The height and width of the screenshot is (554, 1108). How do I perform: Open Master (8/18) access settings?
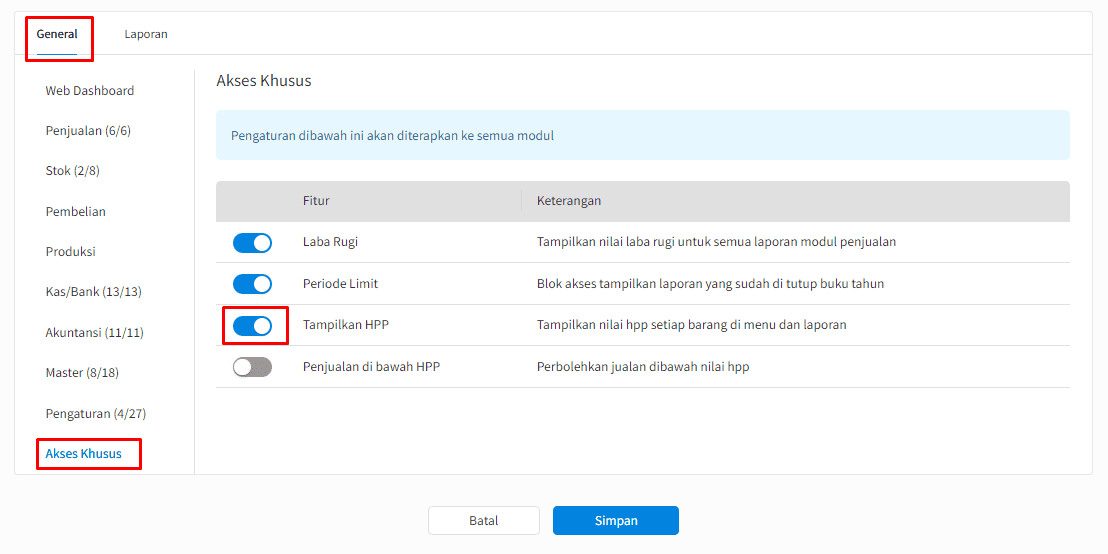pos(82,373)
